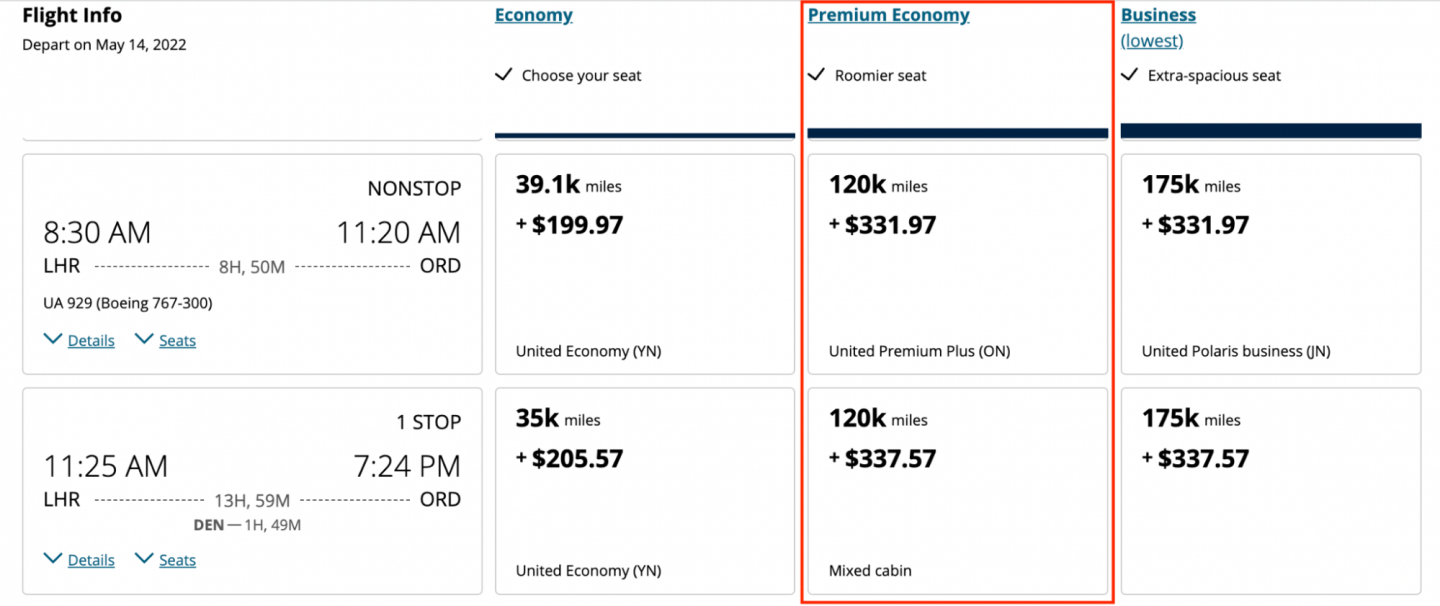
Task: Select 175k miles + $337.57 business fare
Action: point(1270,490)
